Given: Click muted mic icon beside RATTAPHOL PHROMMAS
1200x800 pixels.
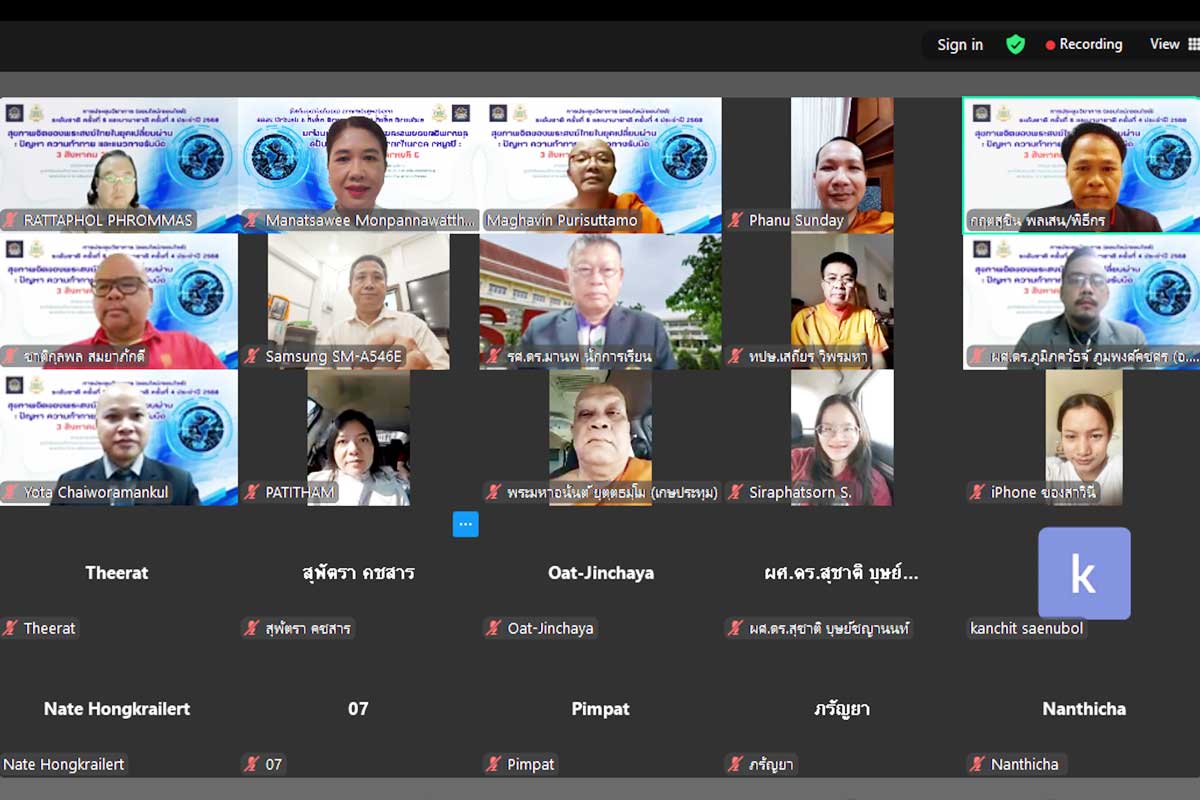Looking at the screenshot, I should tap(11, 220).
